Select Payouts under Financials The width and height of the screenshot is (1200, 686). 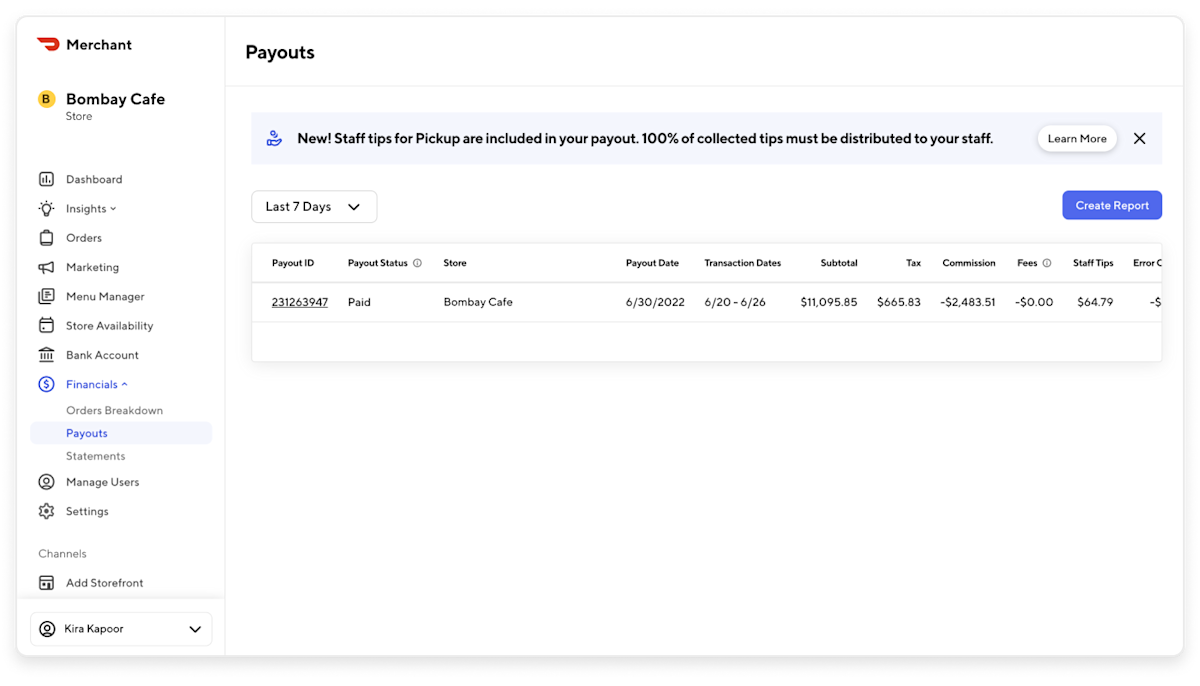pyautogui.click(x=121, y=433)
